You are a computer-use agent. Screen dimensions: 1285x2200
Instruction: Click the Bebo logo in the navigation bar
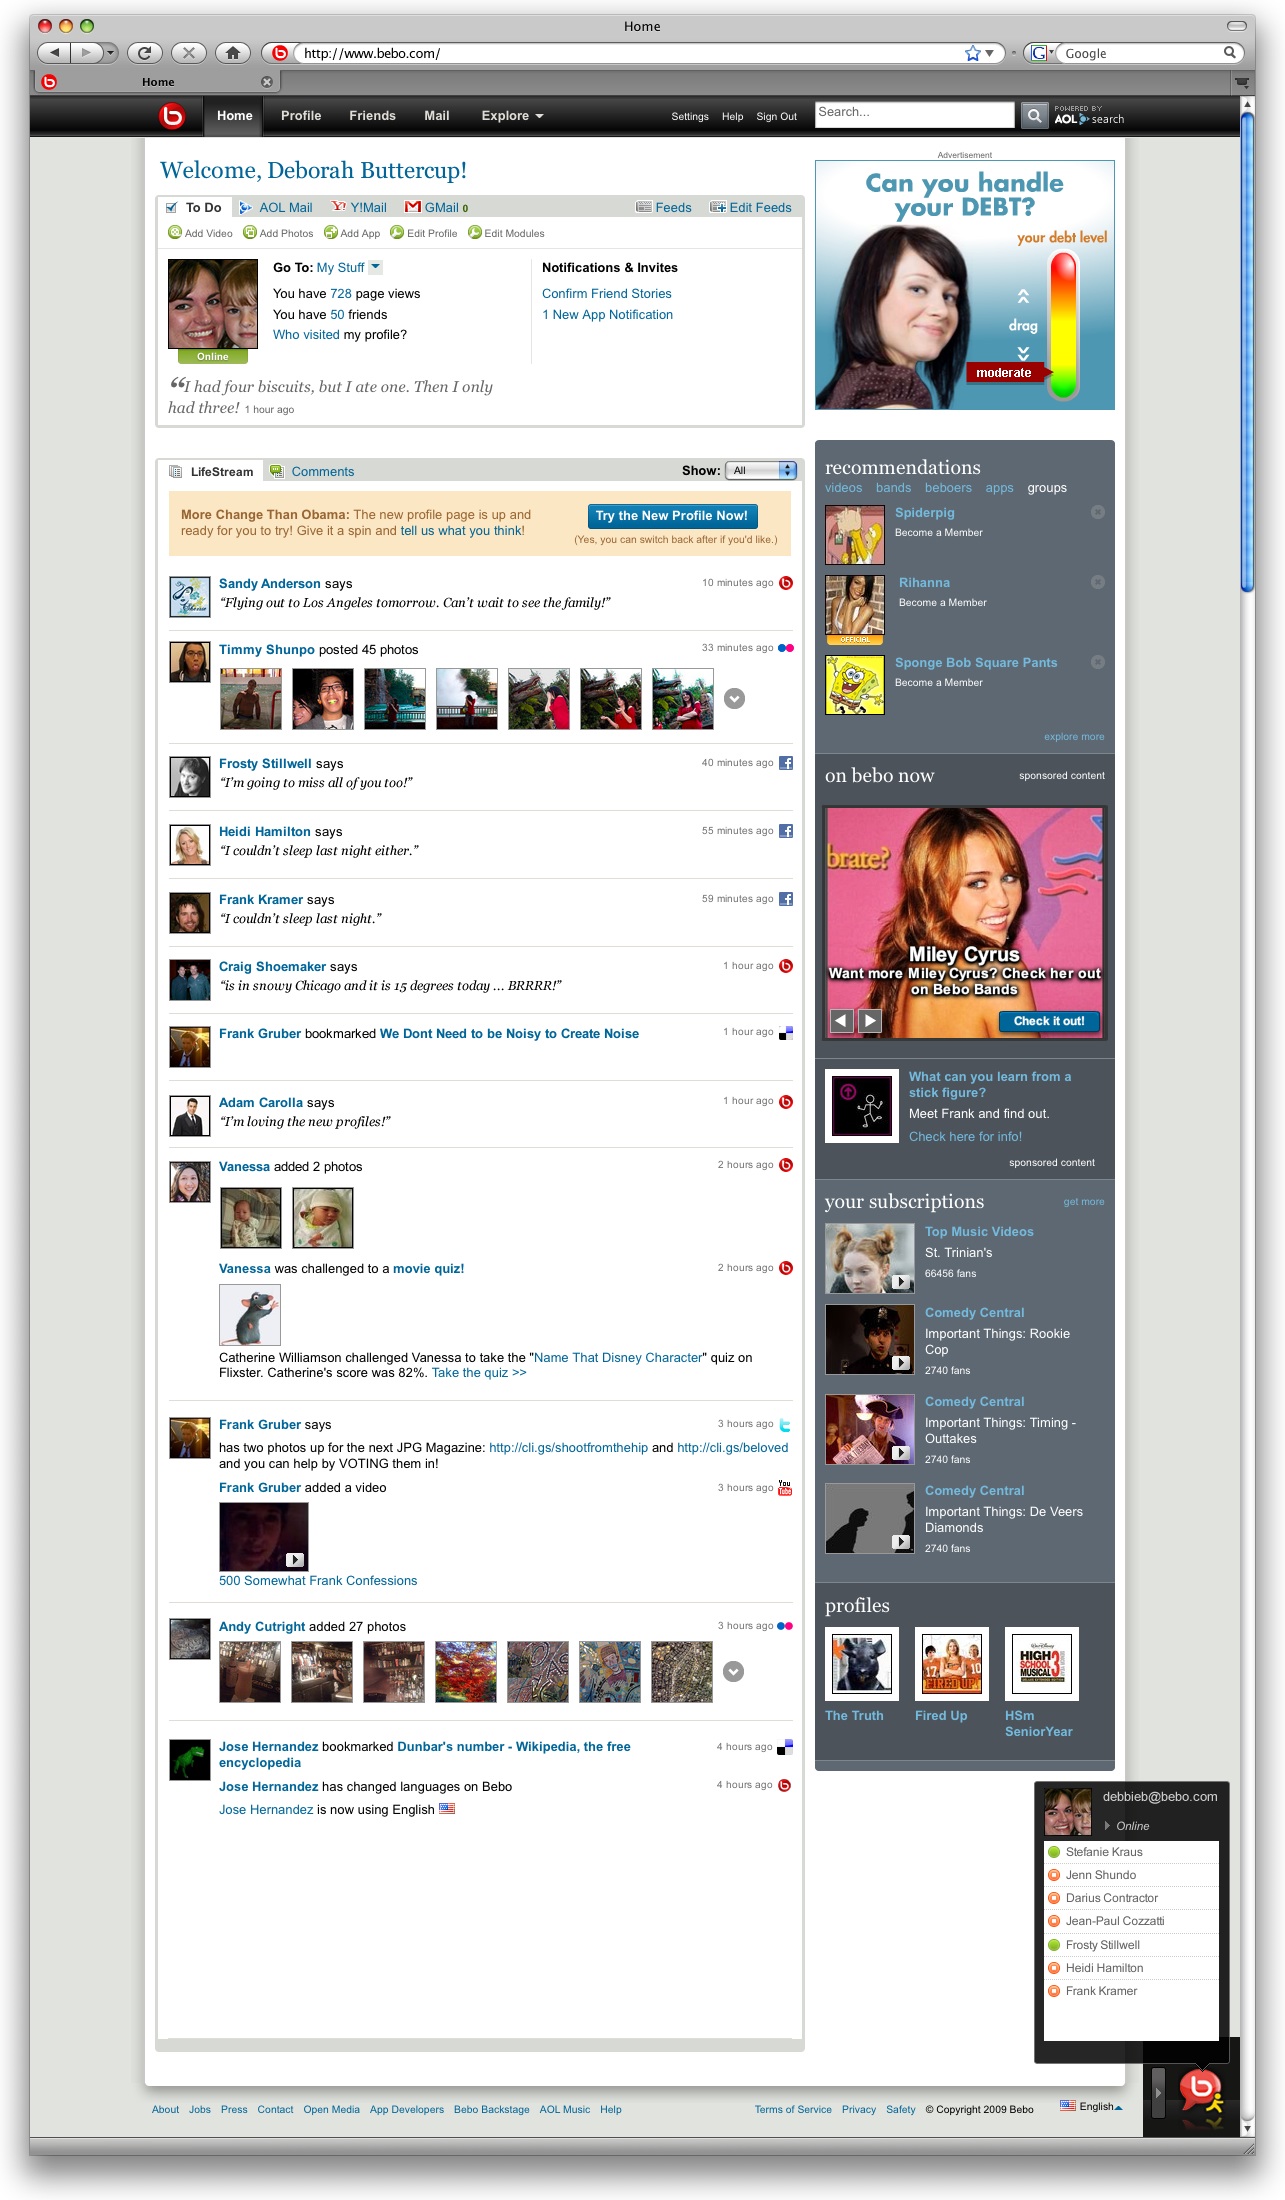pyautogui.click(x=172, y=116)
